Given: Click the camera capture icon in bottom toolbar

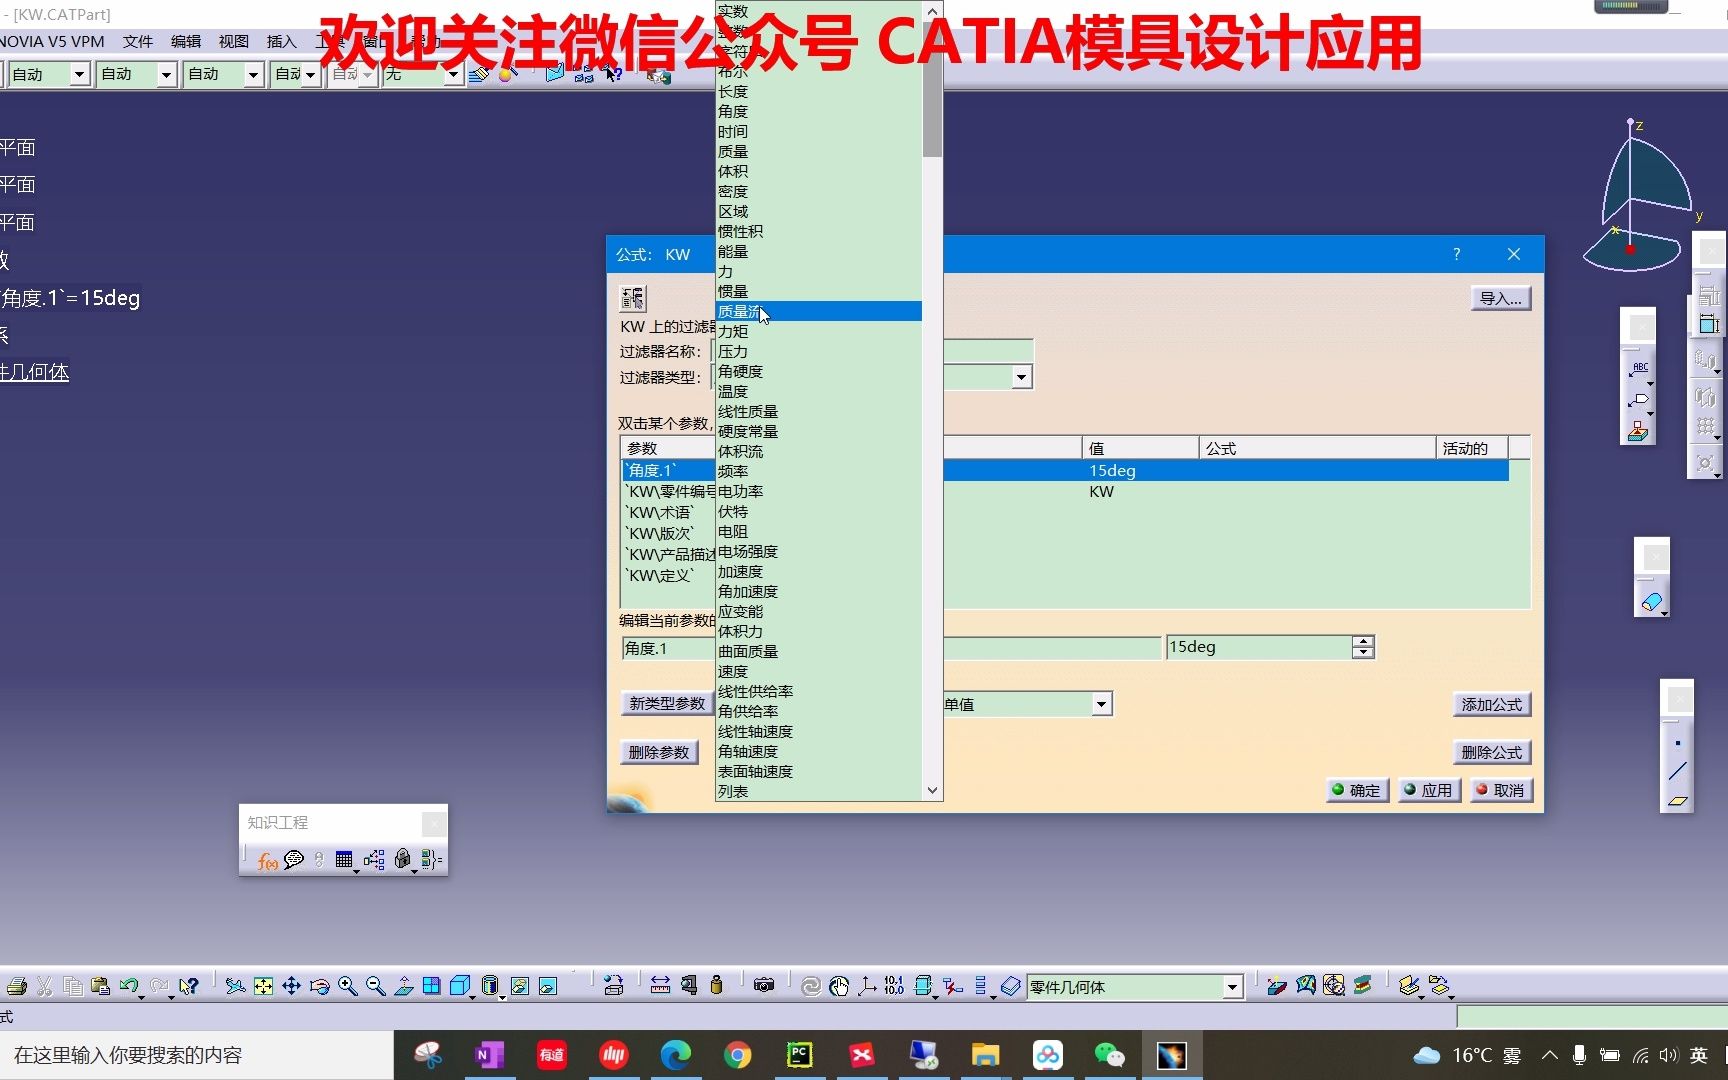Looking at the screenshot, I should pyautogui.click(x=763, y=985).
